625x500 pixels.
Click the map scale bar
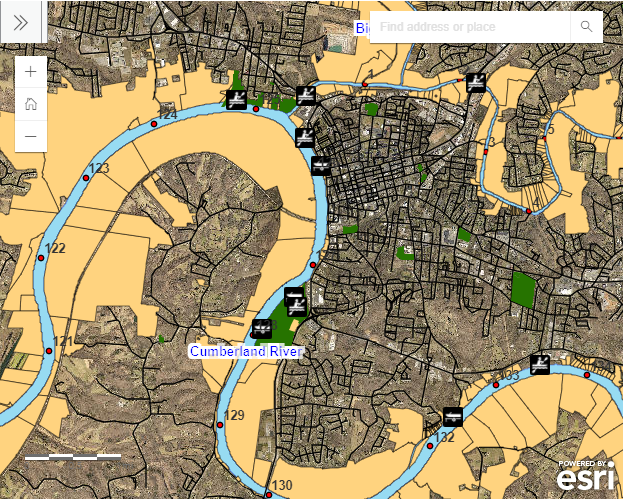[x=73, y=455]
